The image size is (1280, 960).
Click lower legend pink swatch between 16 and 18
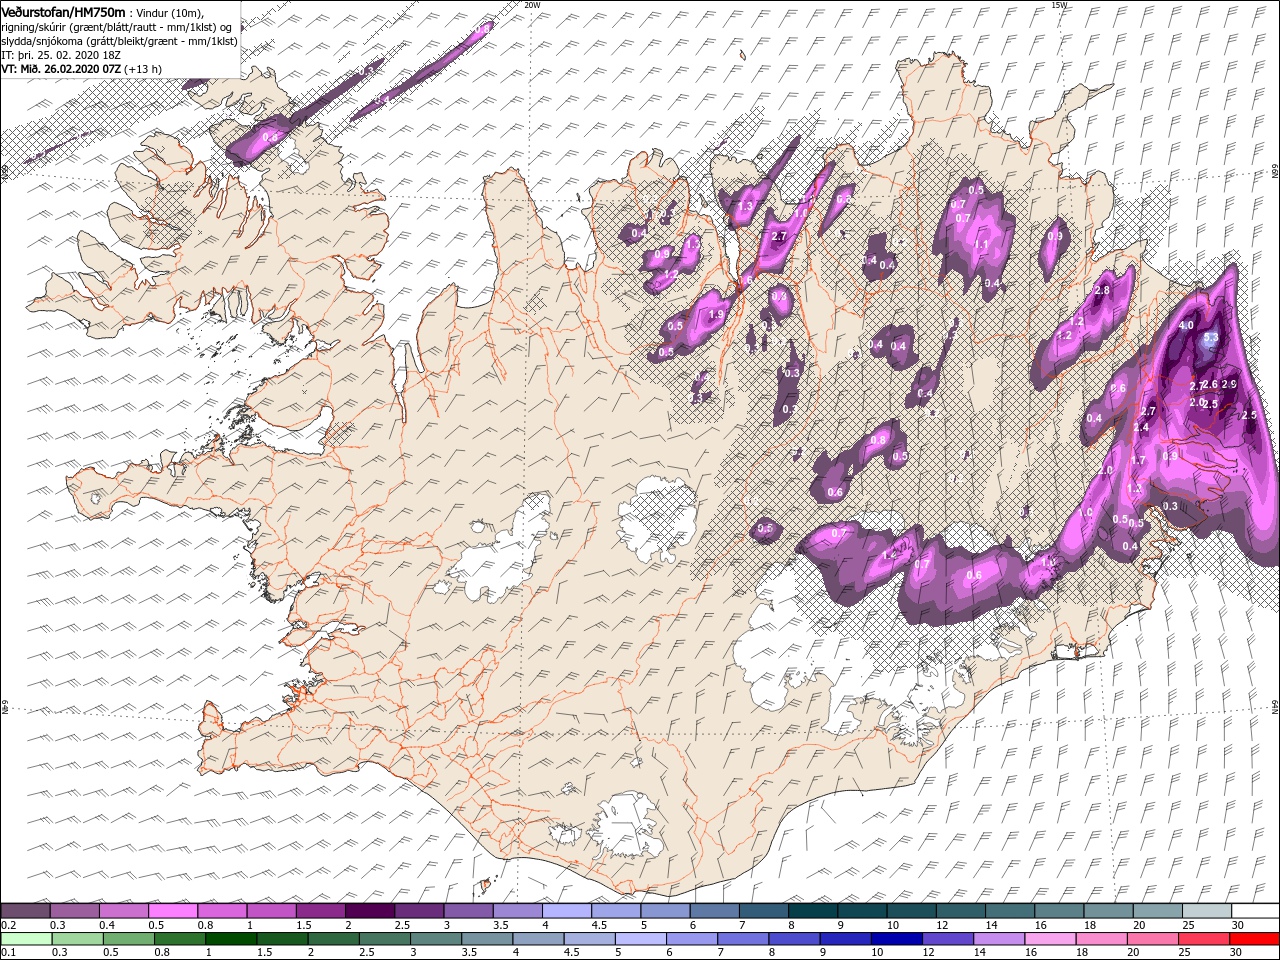click(1048, 939)
